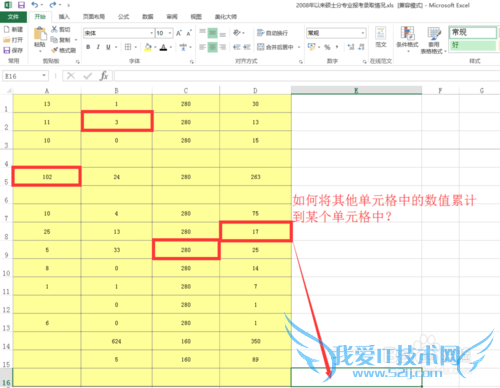Open accounting currency format dropdown arrow
Image resolution: width=500 pixels, height=388 pixels.
click(x=319, y=47)
